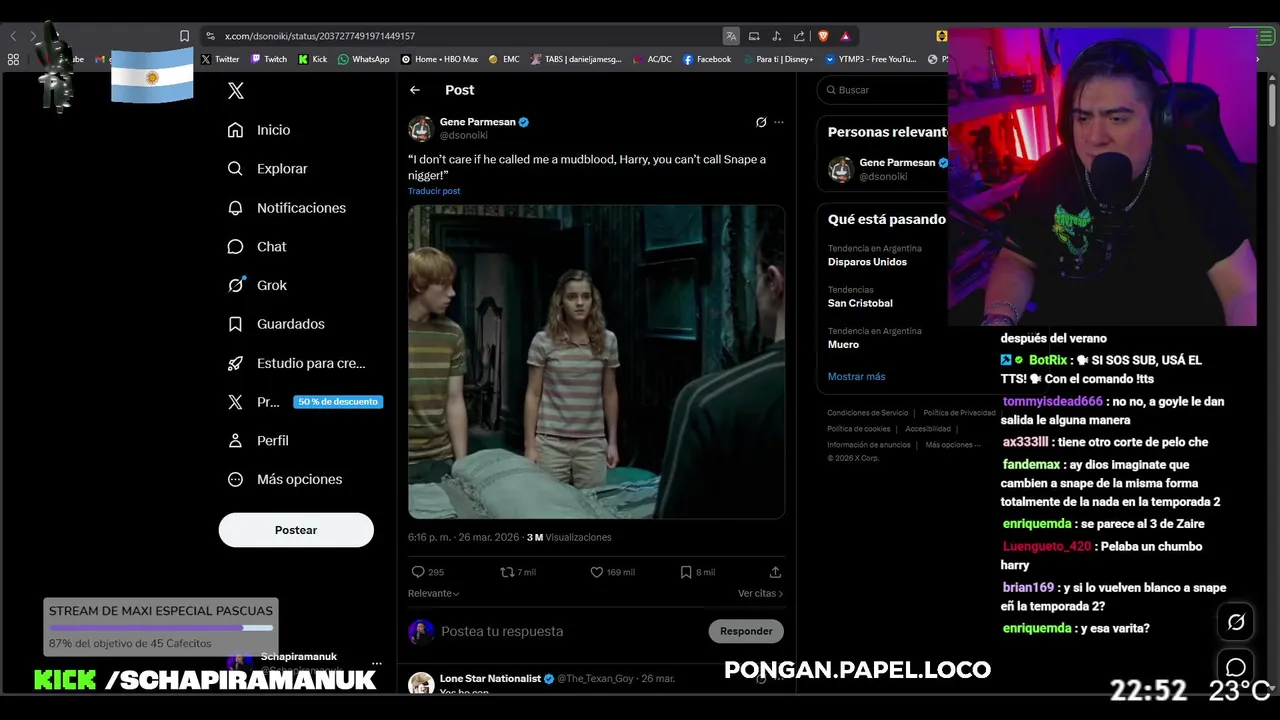Like the post via heart icon
This screenshot has width=1280, height=720.
point(596,572)
